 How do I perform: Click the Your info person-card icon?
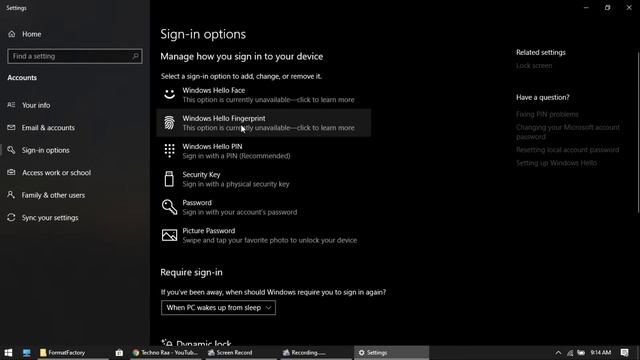(11, 105)
